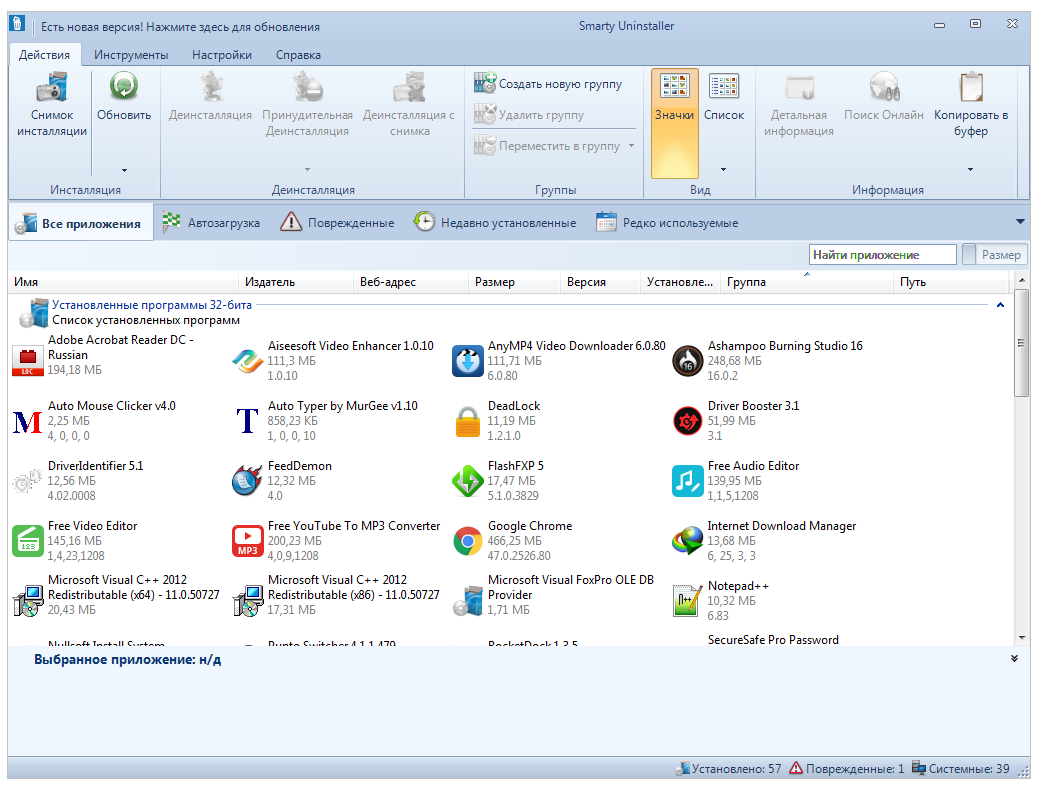
Task: Sort list by the Издатель column header
Action: click(x=270, y=282)
